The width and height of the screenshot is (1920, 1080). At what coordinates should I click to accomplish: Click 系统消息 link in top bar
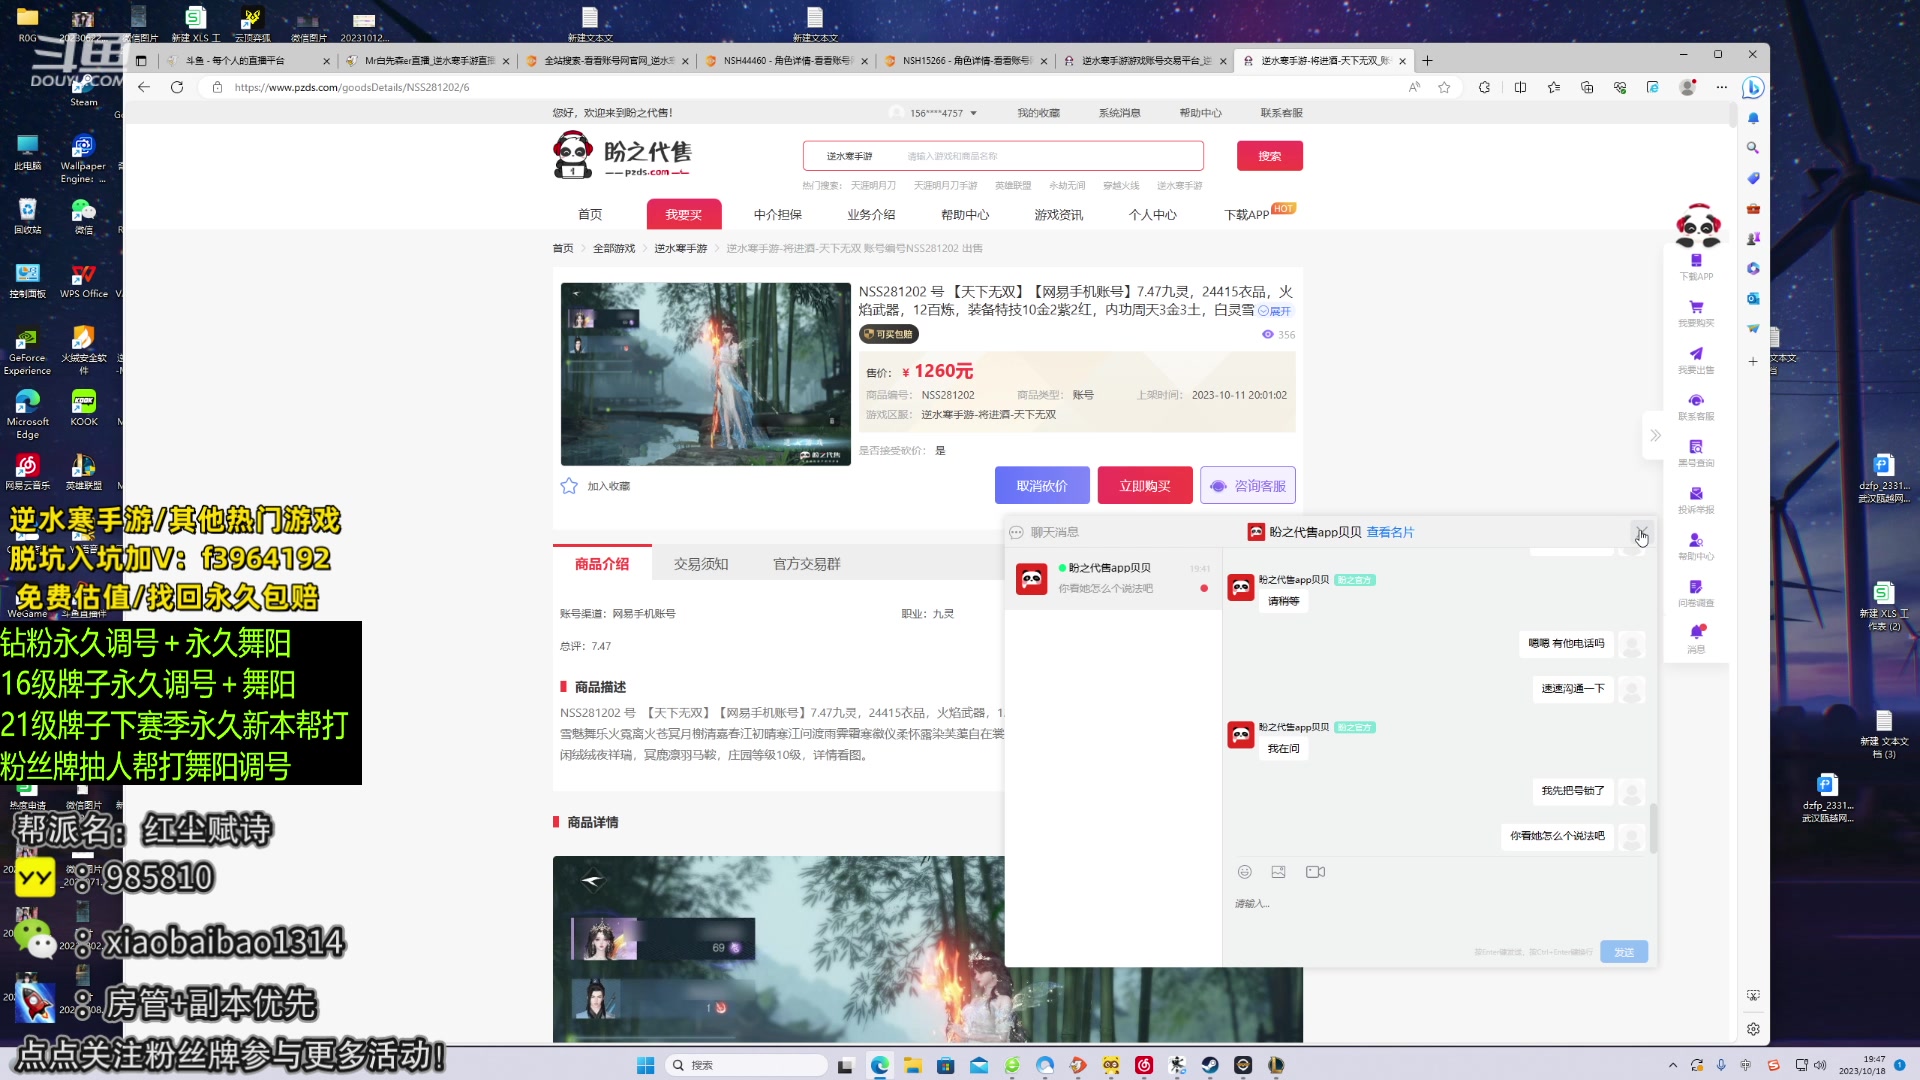pos(1119,113)
